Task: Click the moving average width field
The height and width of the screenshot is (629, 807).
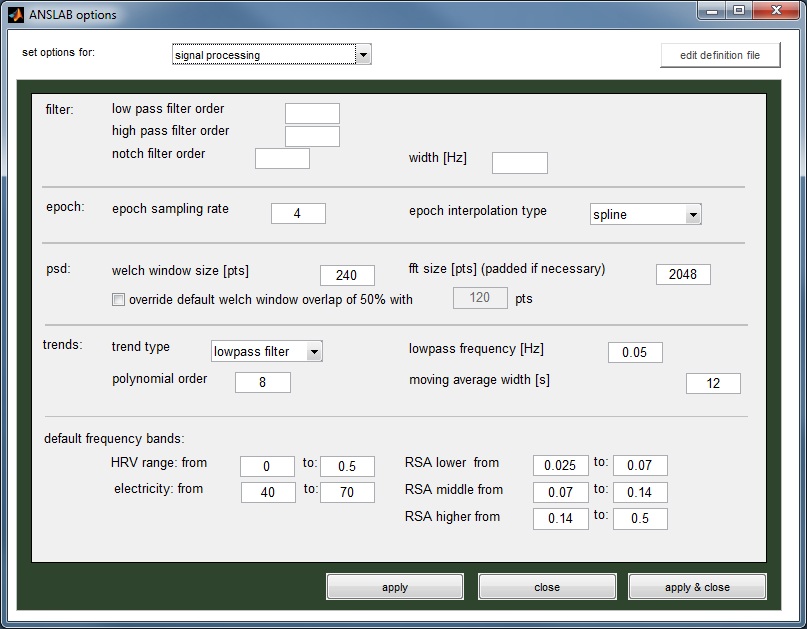Action: pos(713,383)
